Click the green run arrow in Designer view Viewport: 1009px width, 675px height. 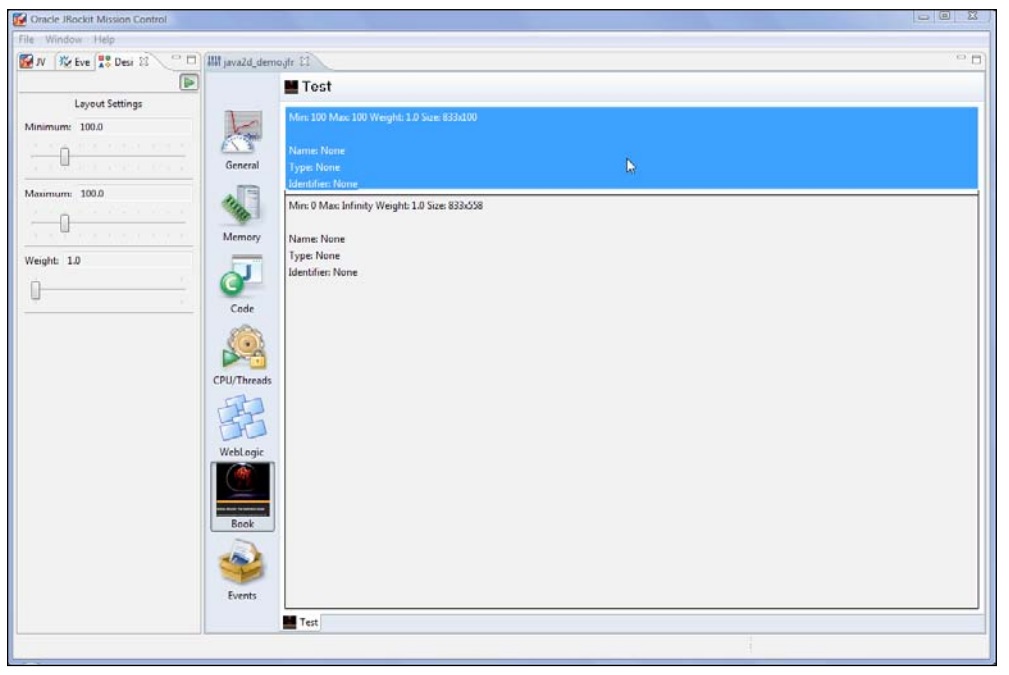click(186, 83)
